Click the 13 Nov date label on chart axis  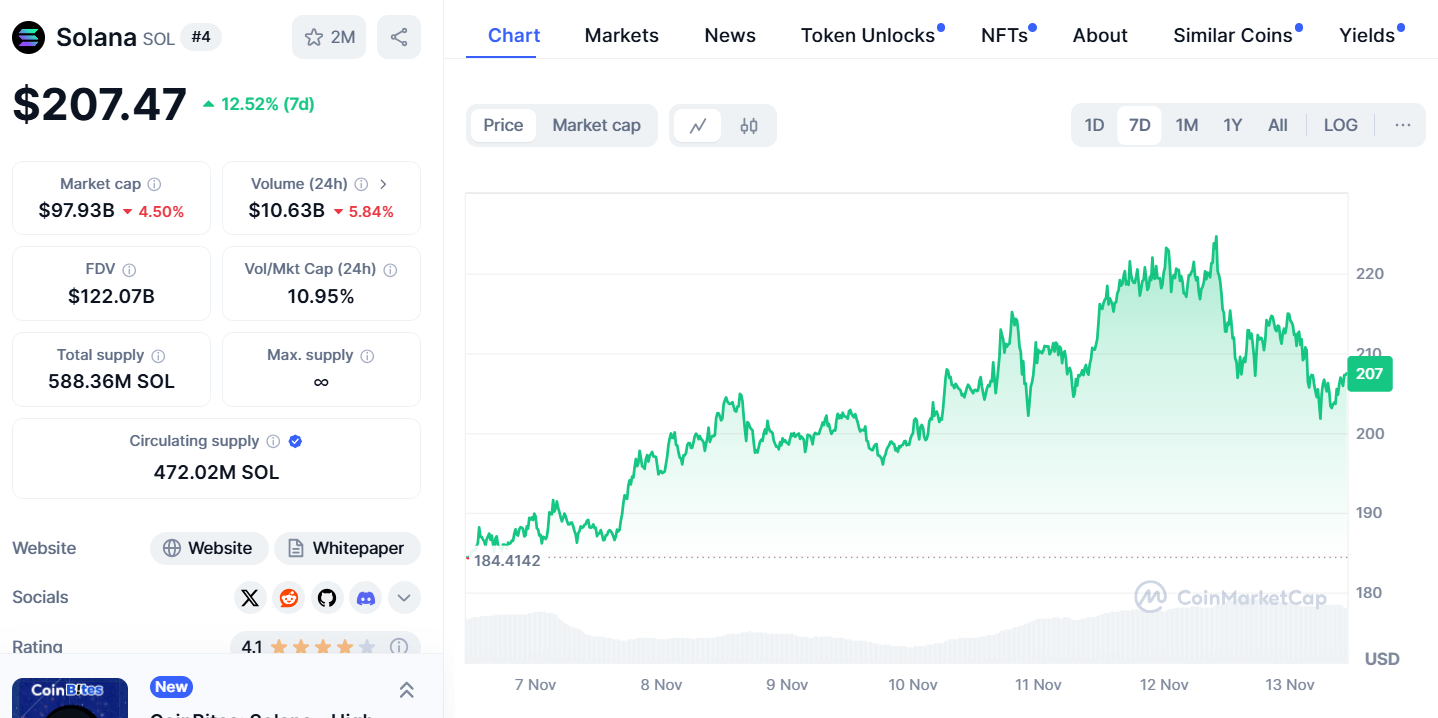click(1290, 685)
